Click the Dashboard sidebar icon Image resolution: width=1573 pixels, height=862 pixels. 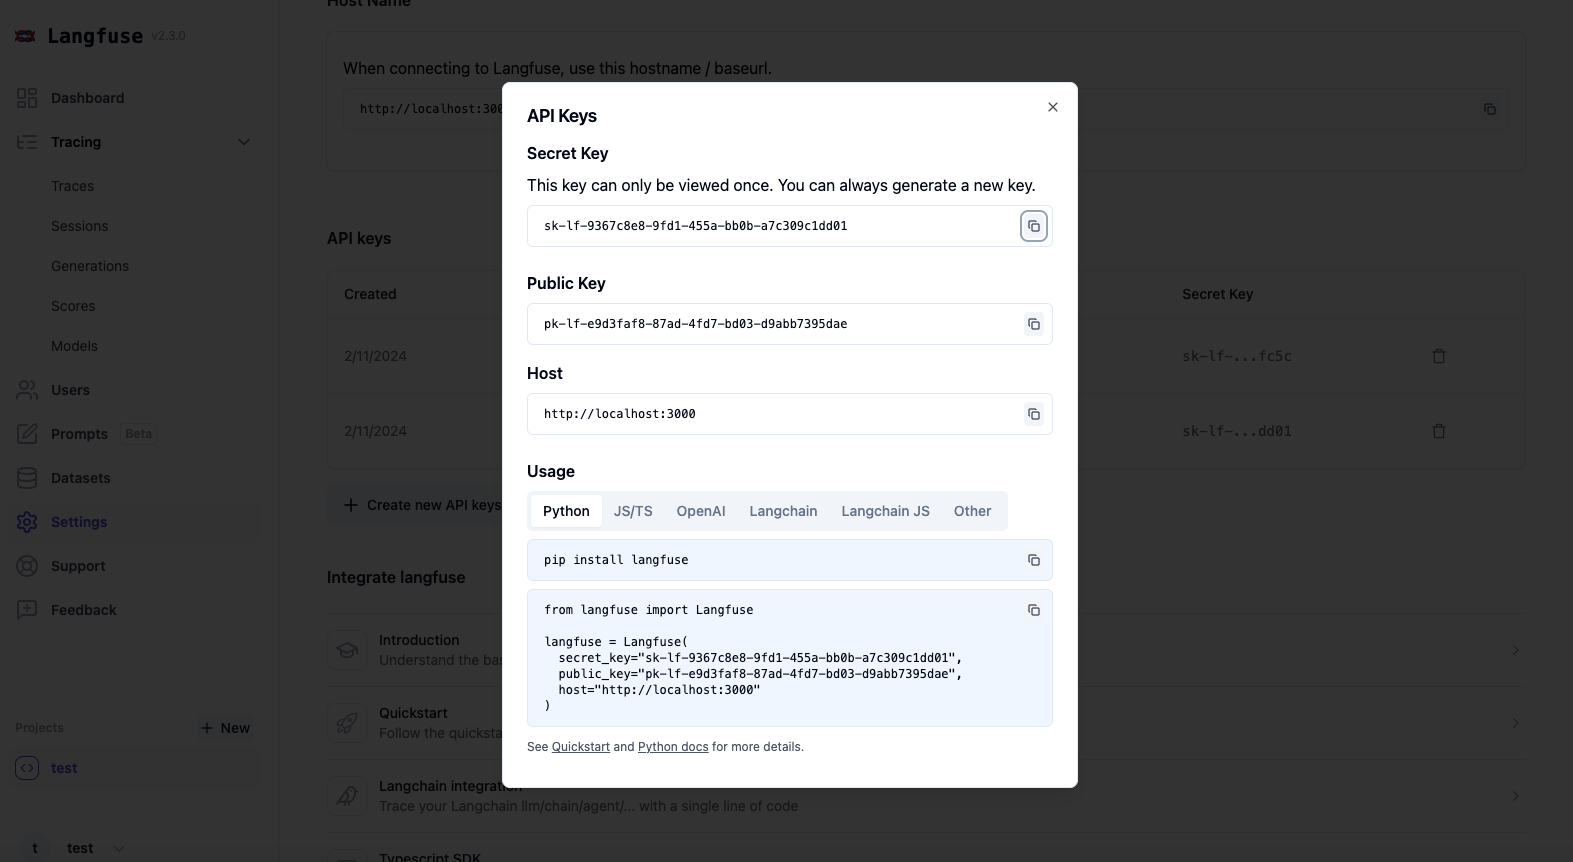coord(27,98)
